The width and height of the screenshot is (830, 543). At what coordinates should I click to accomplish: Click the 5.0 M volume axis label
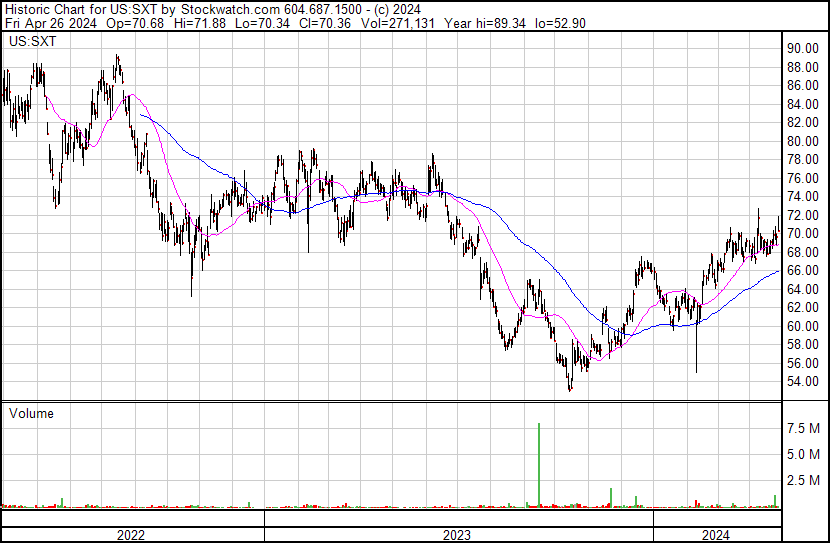803,454
